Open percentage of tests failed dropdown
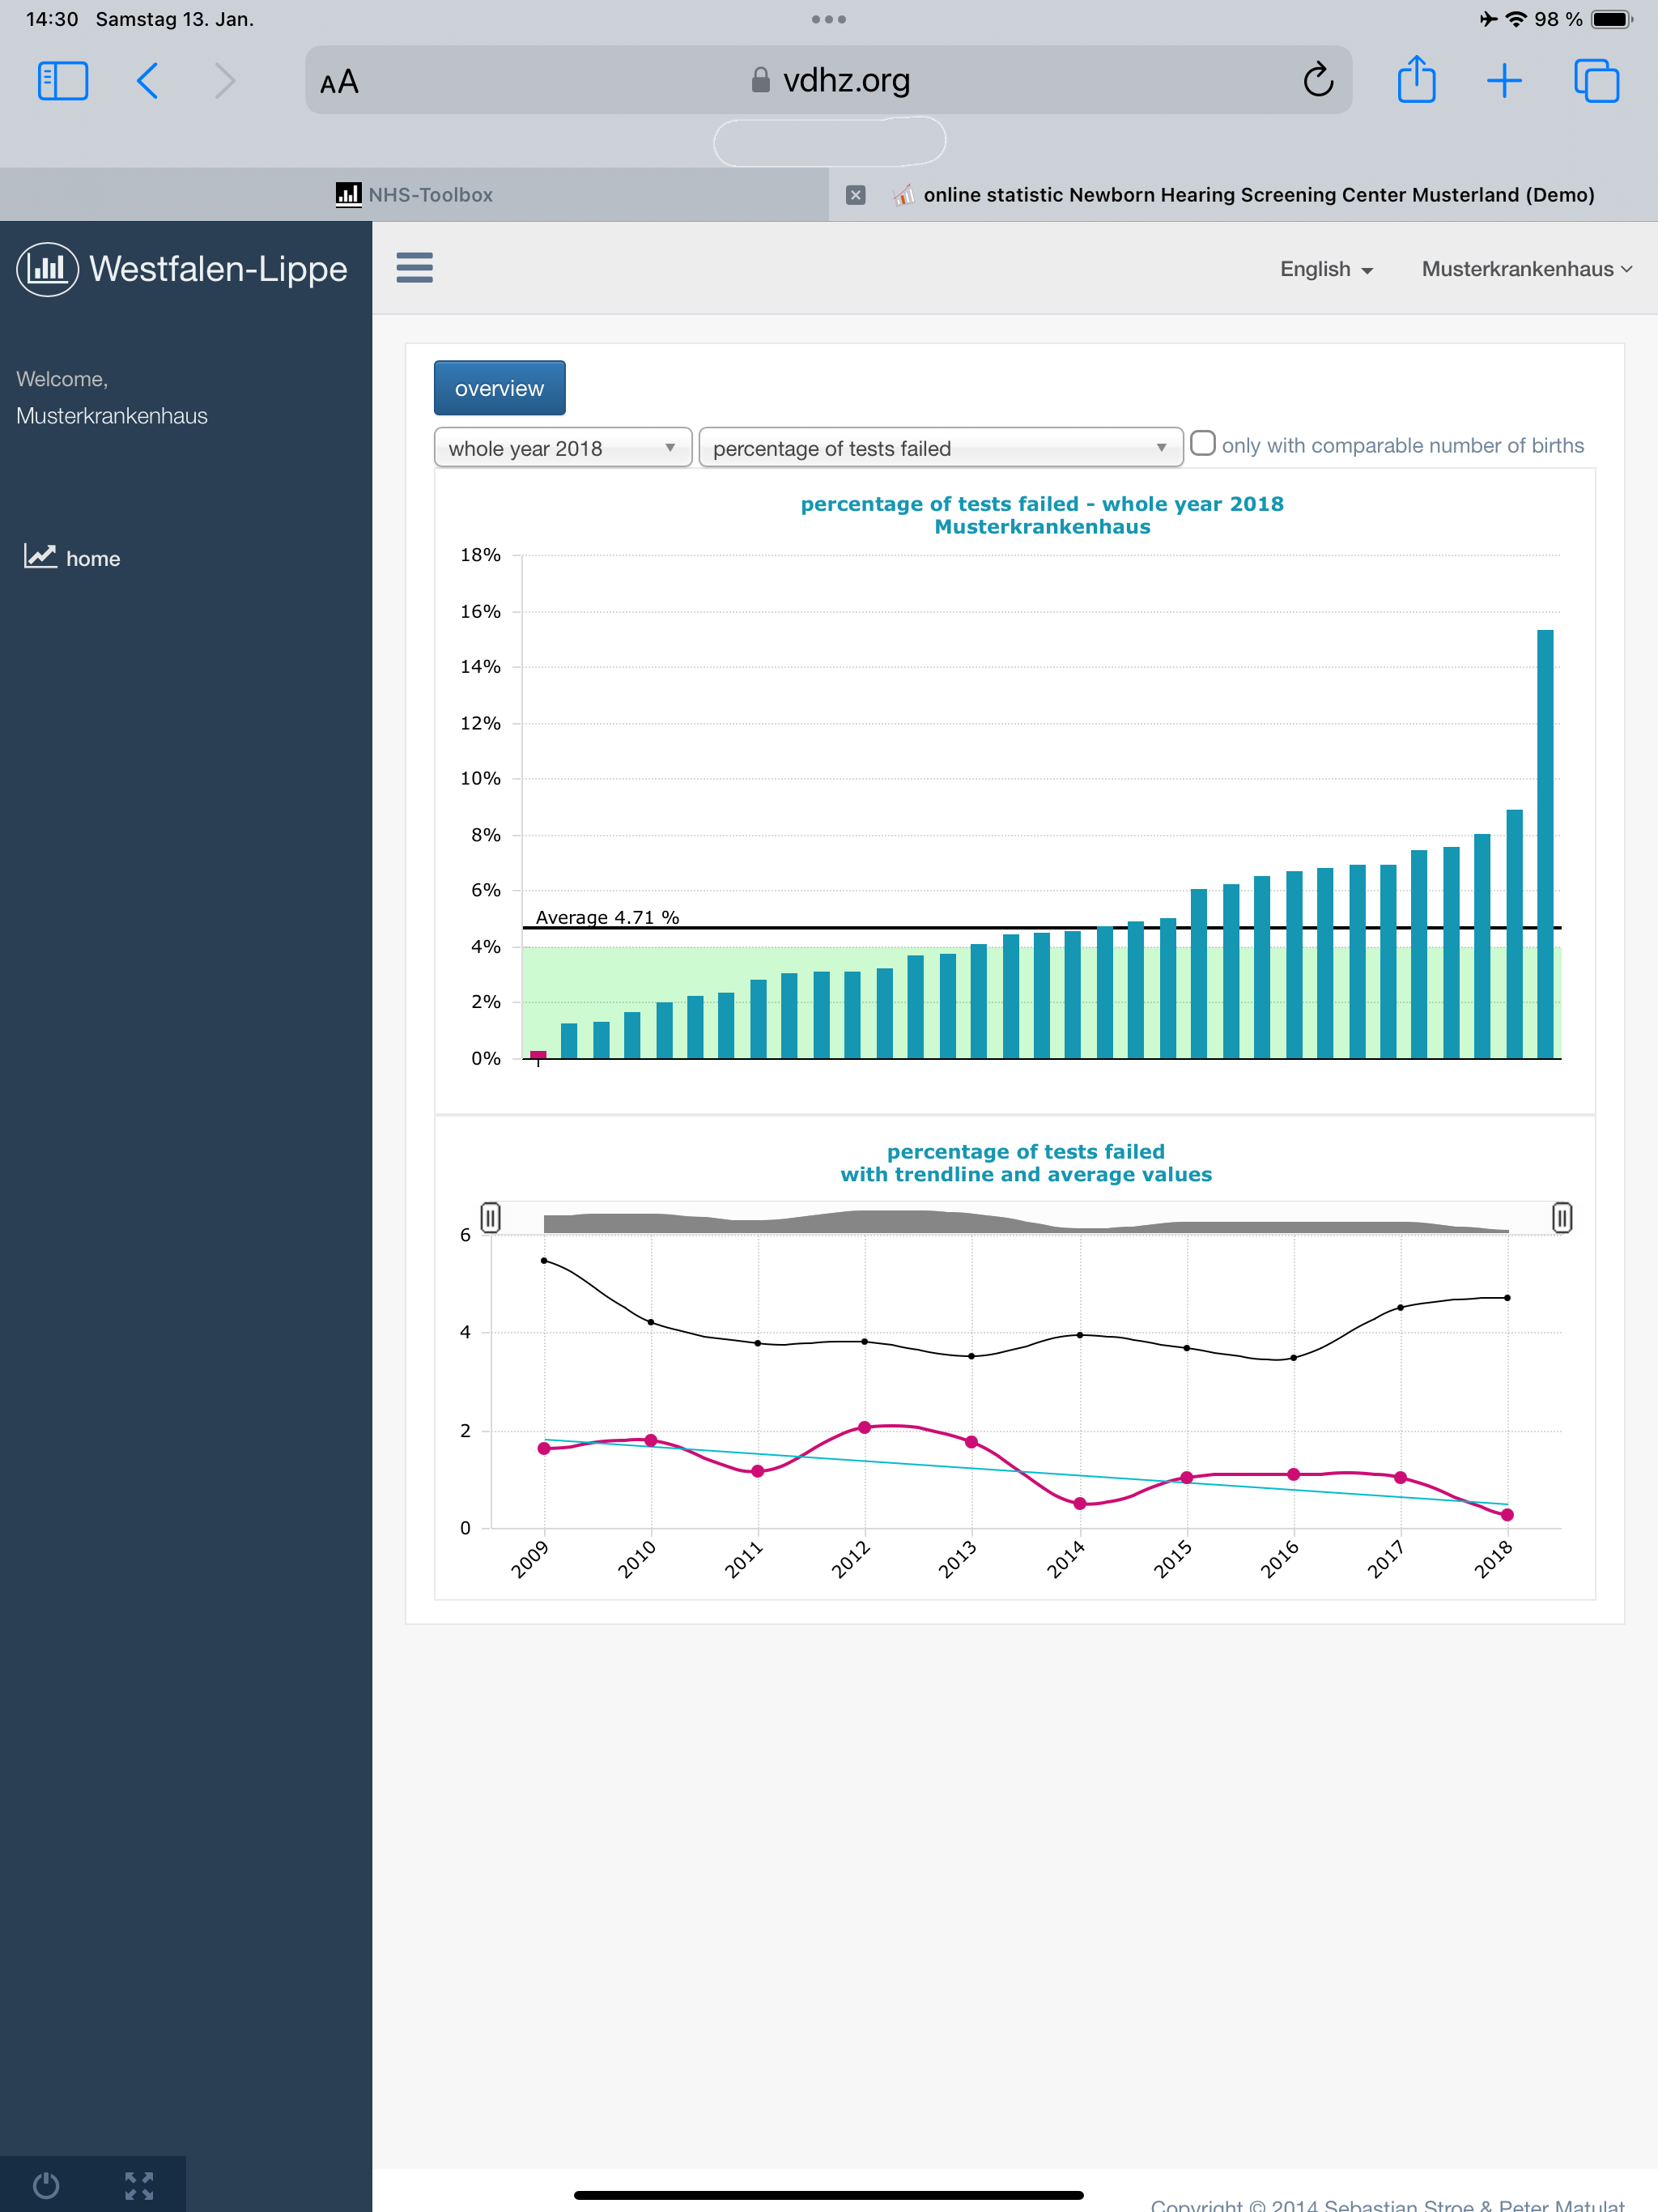This screenshot has width=1658, height=2212. (x=939, y=448)
